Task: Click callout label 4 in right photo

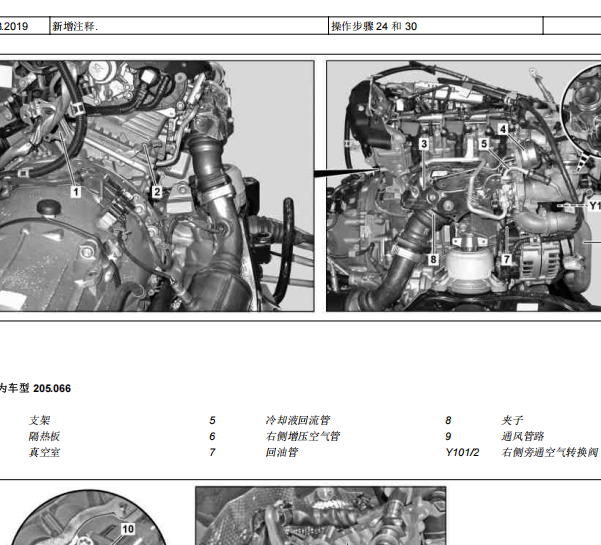Action: [x=503, y=129]
